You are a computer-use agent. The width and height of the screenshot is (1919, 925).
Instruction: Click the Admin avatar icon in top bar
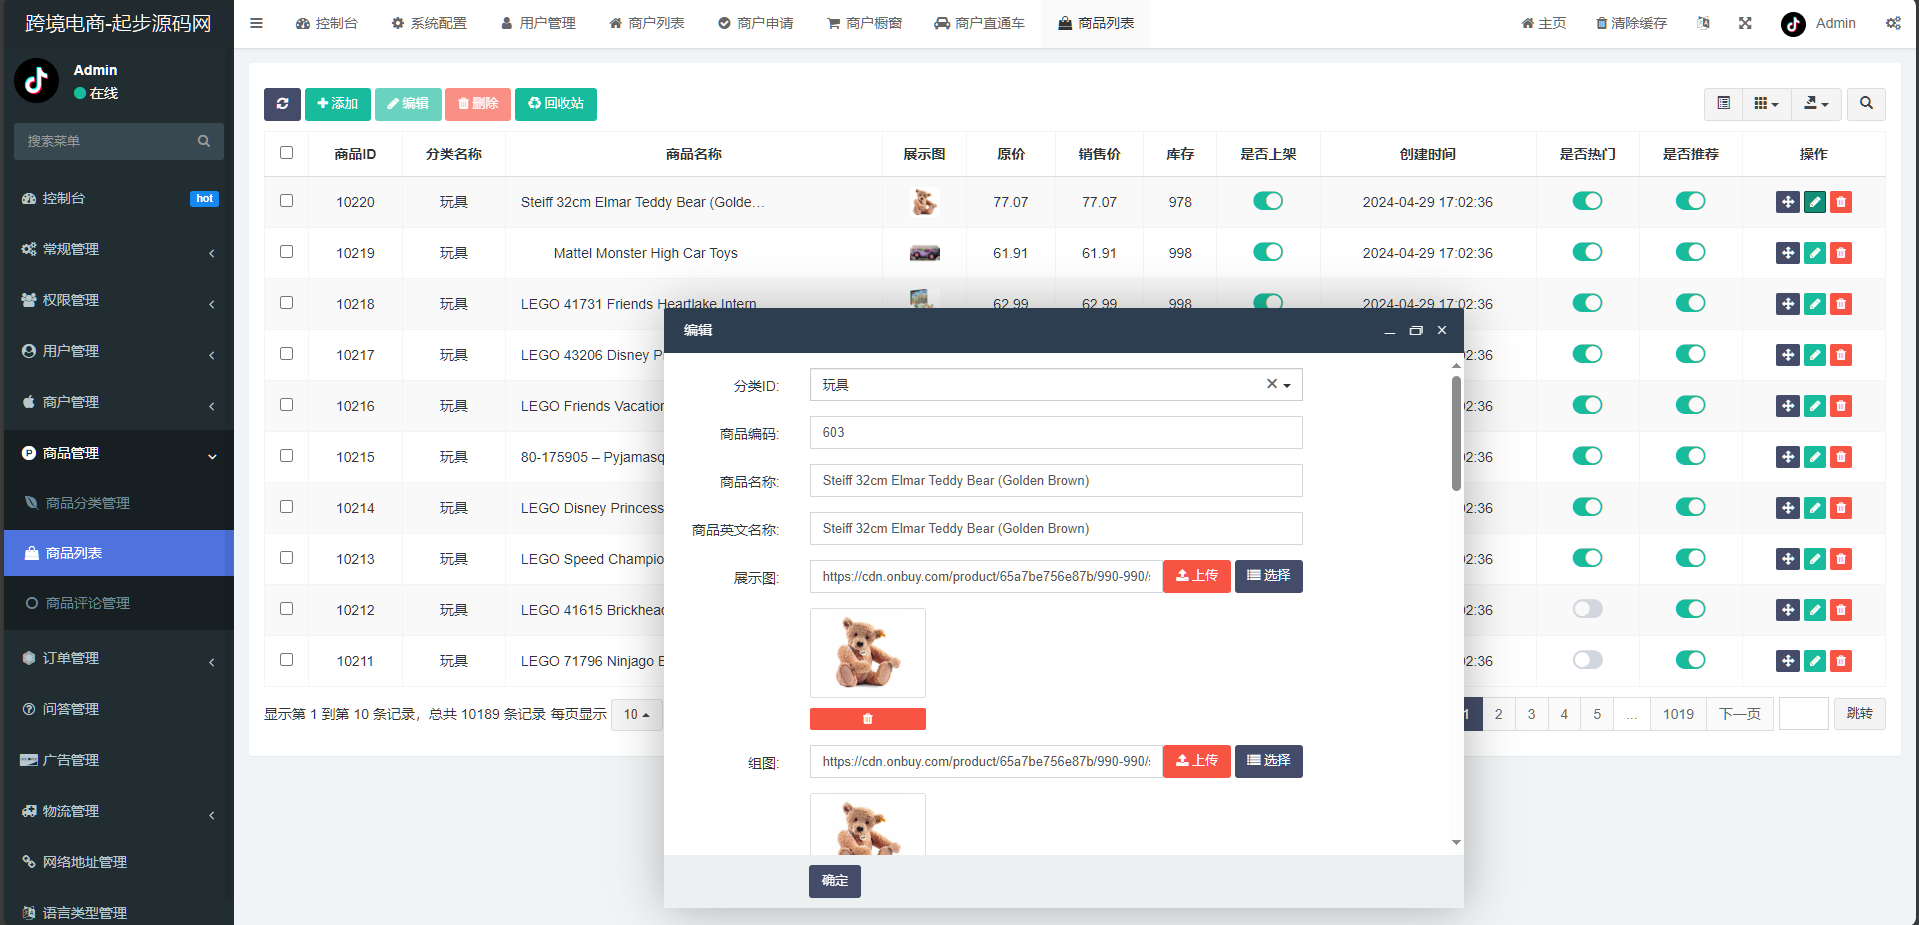(x=1793, y=24)
